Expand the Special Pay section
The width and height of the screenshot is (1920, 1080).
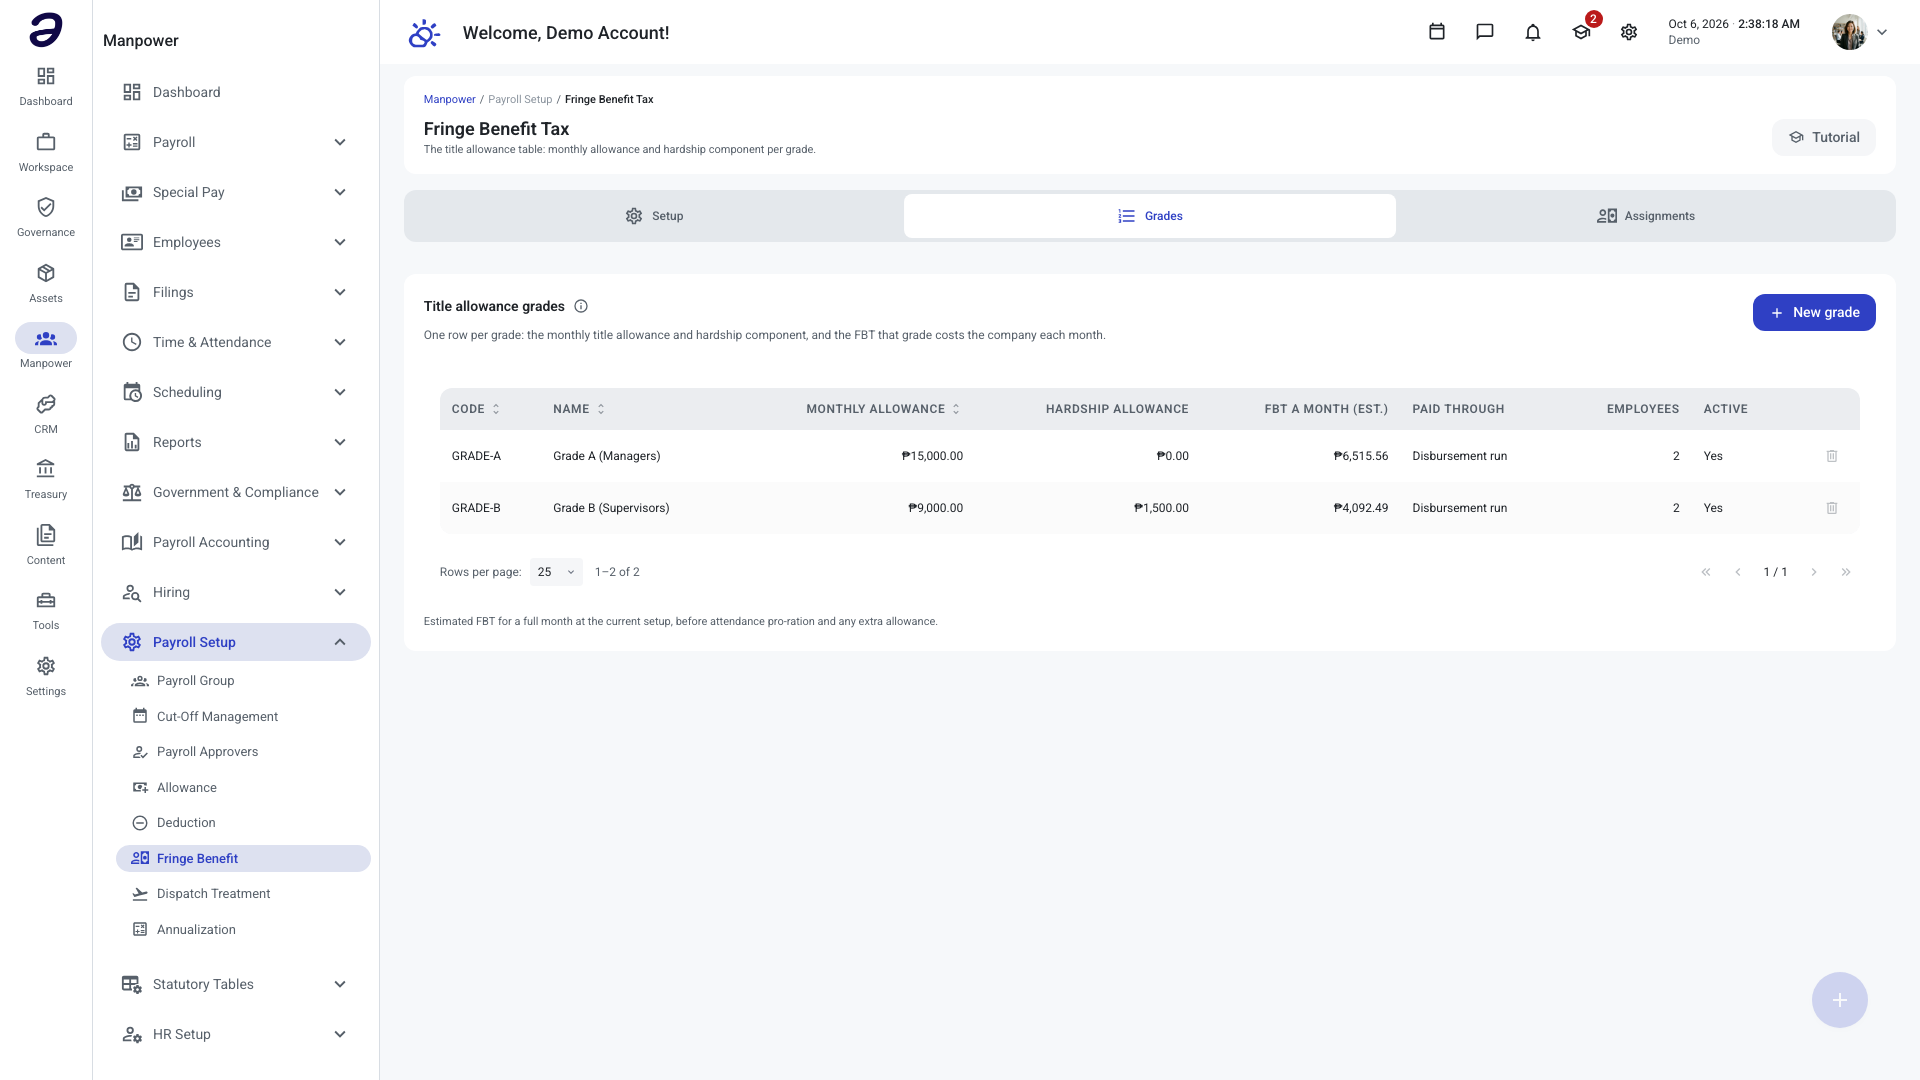coord(236,192)
